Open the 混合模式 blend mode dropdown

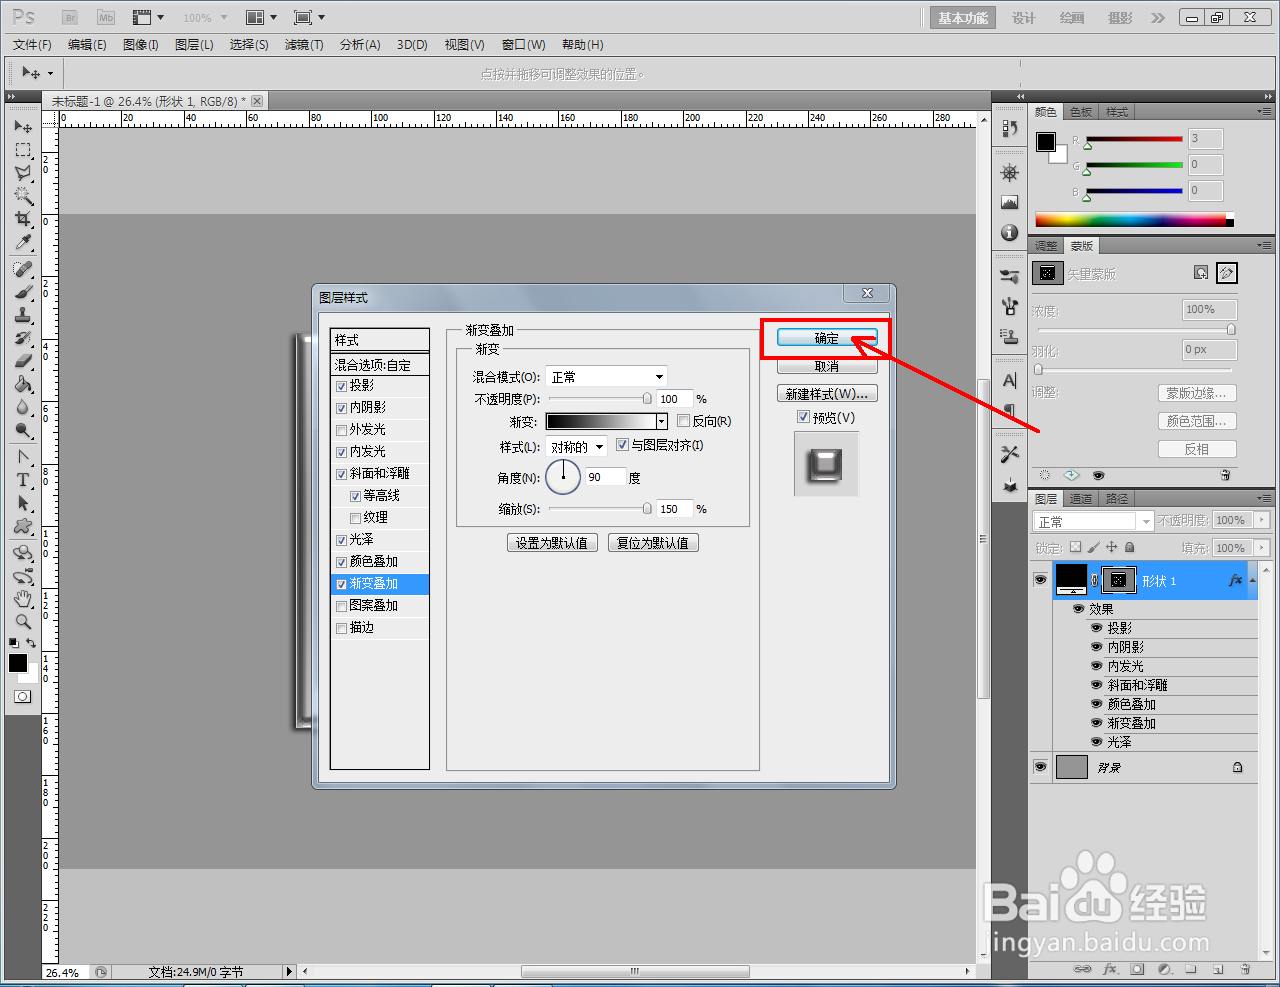click(607, 377)
